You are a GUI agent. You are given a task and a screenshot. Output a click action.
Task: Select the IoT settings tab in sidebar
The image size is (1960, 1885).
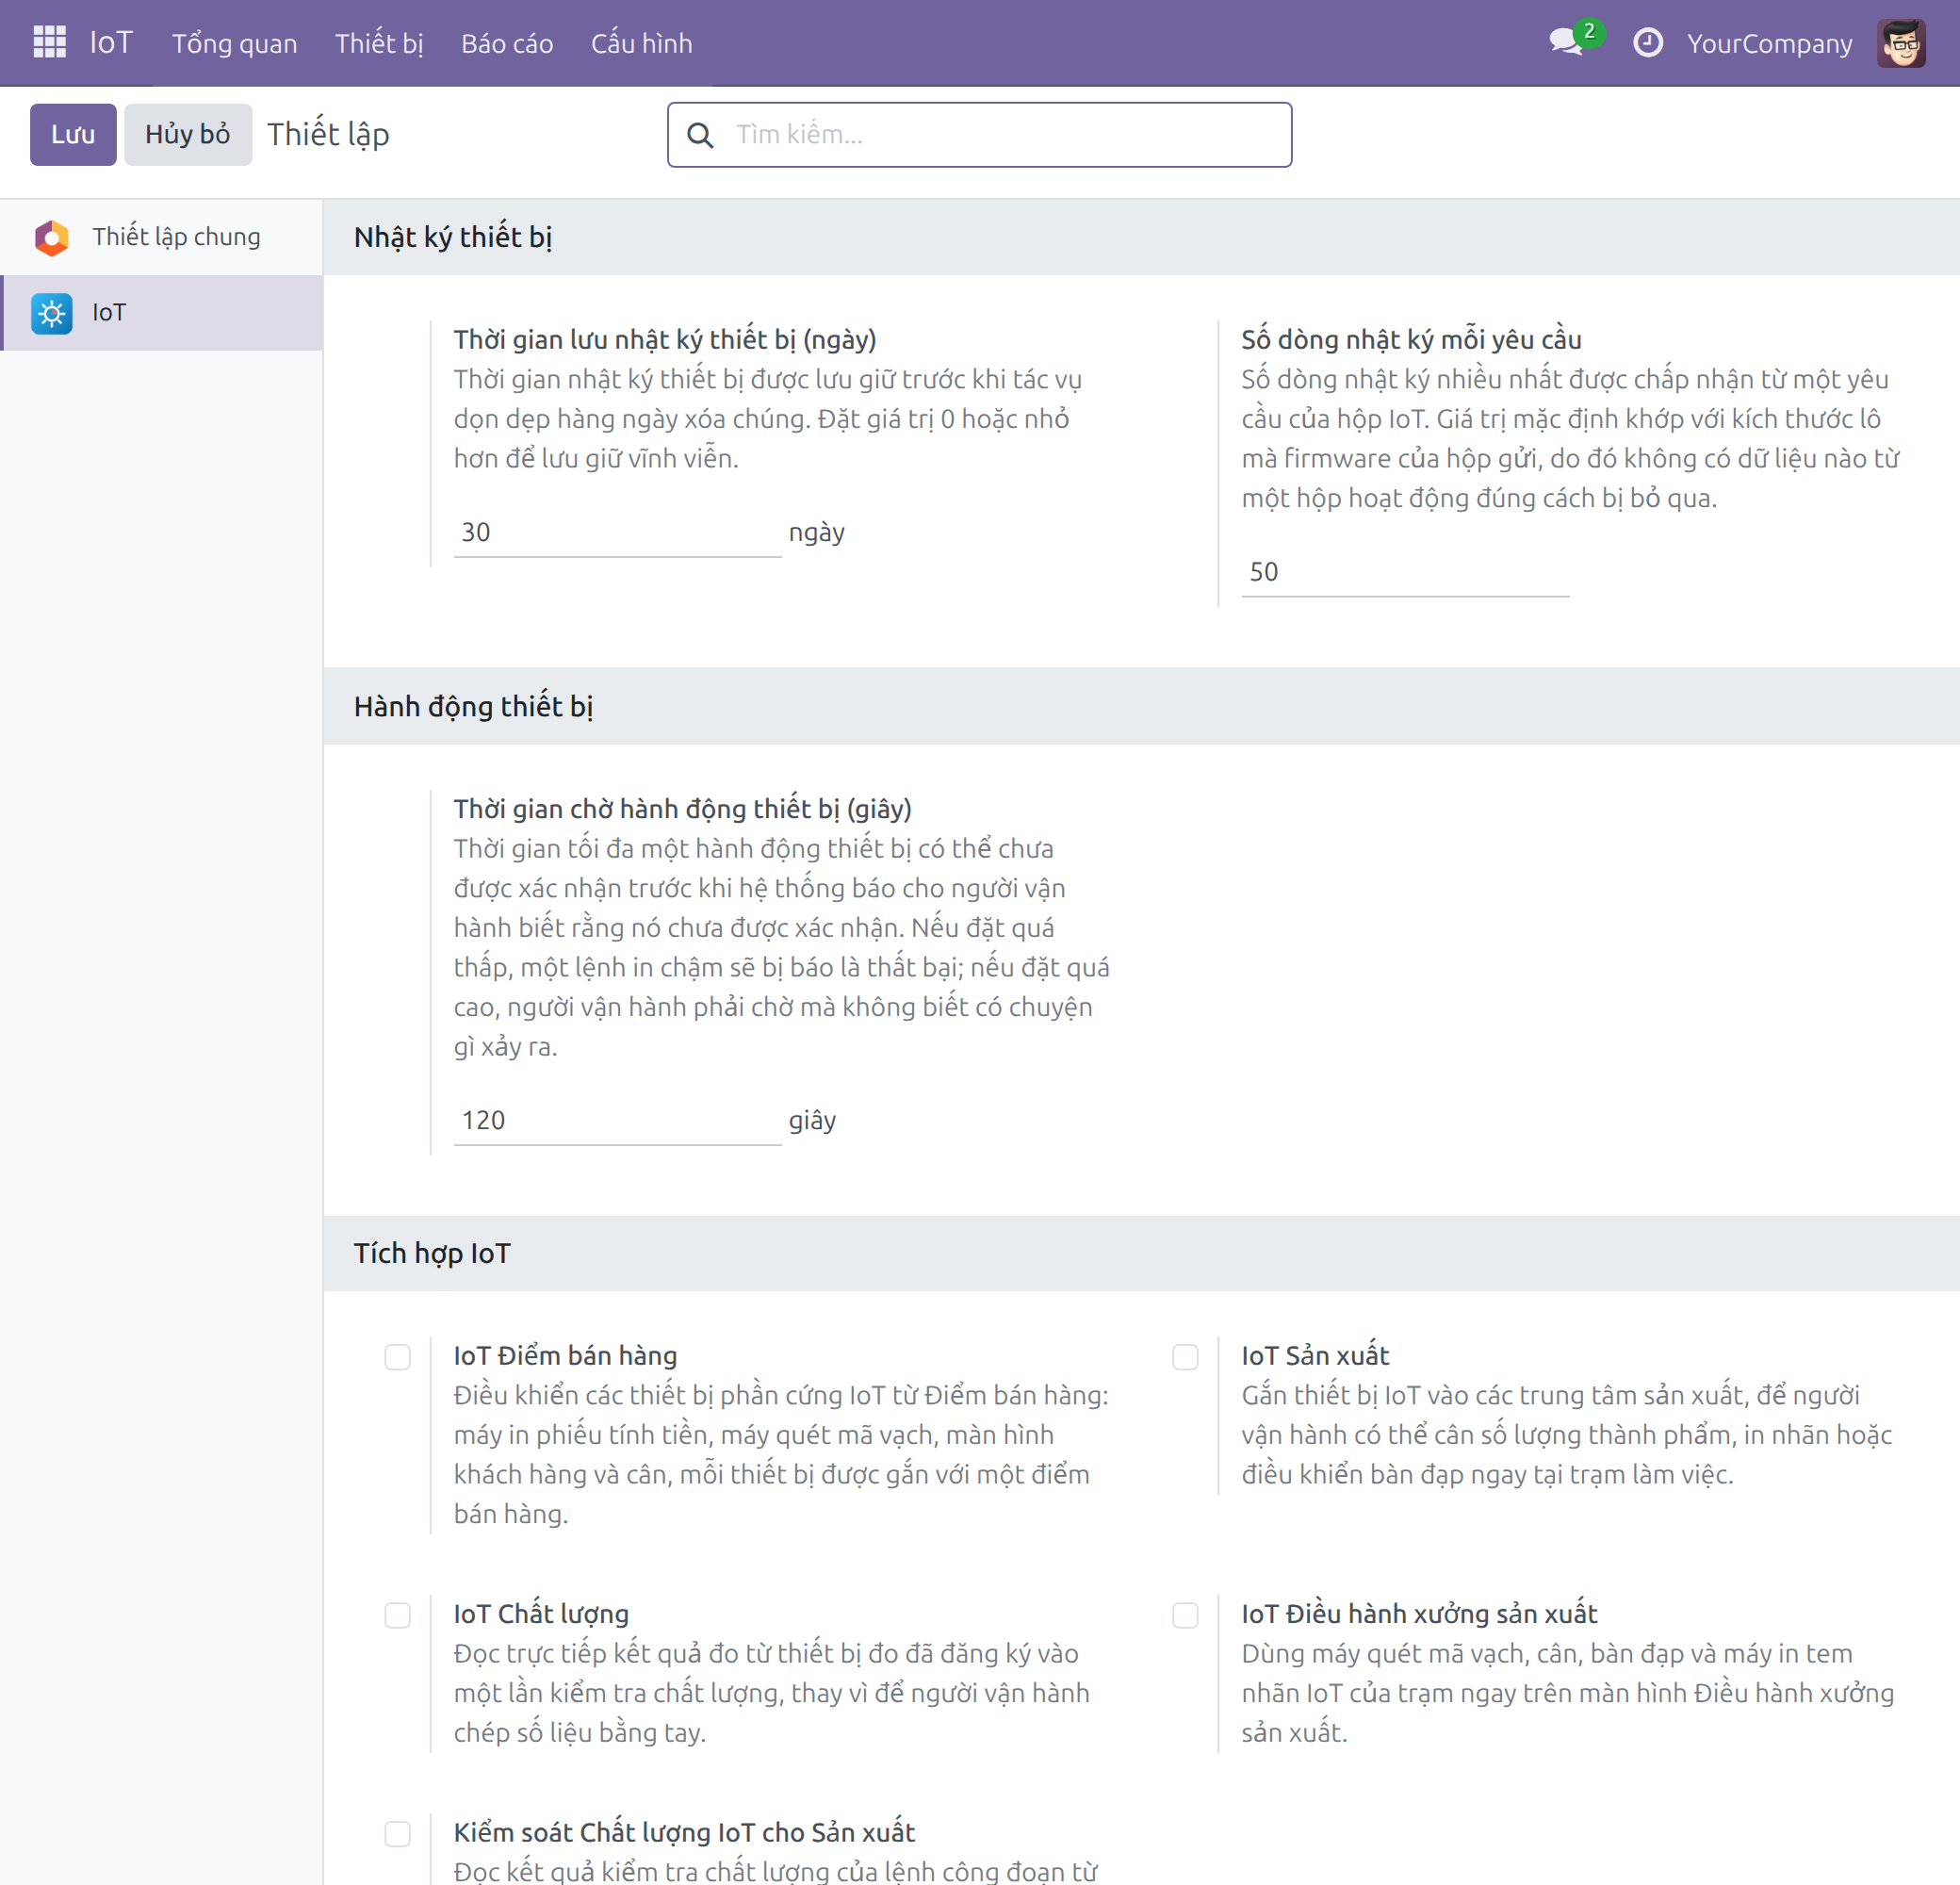161,313
